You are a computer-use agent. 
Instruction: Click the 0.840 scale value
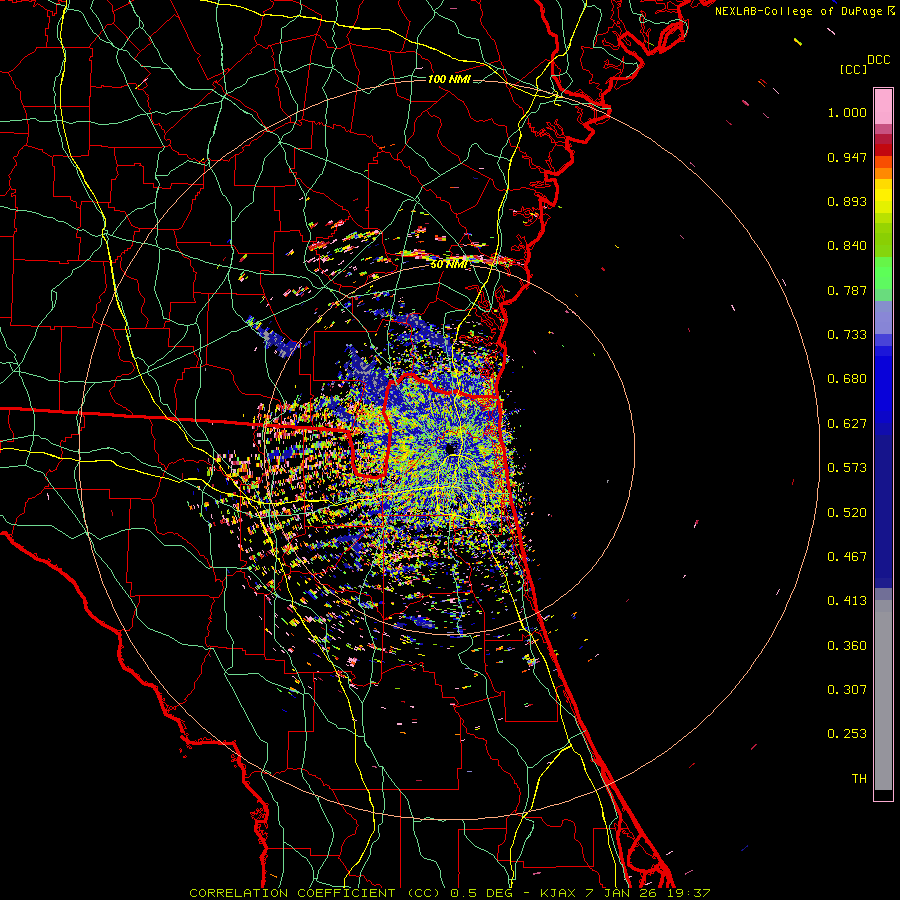(x=847, y=246)
